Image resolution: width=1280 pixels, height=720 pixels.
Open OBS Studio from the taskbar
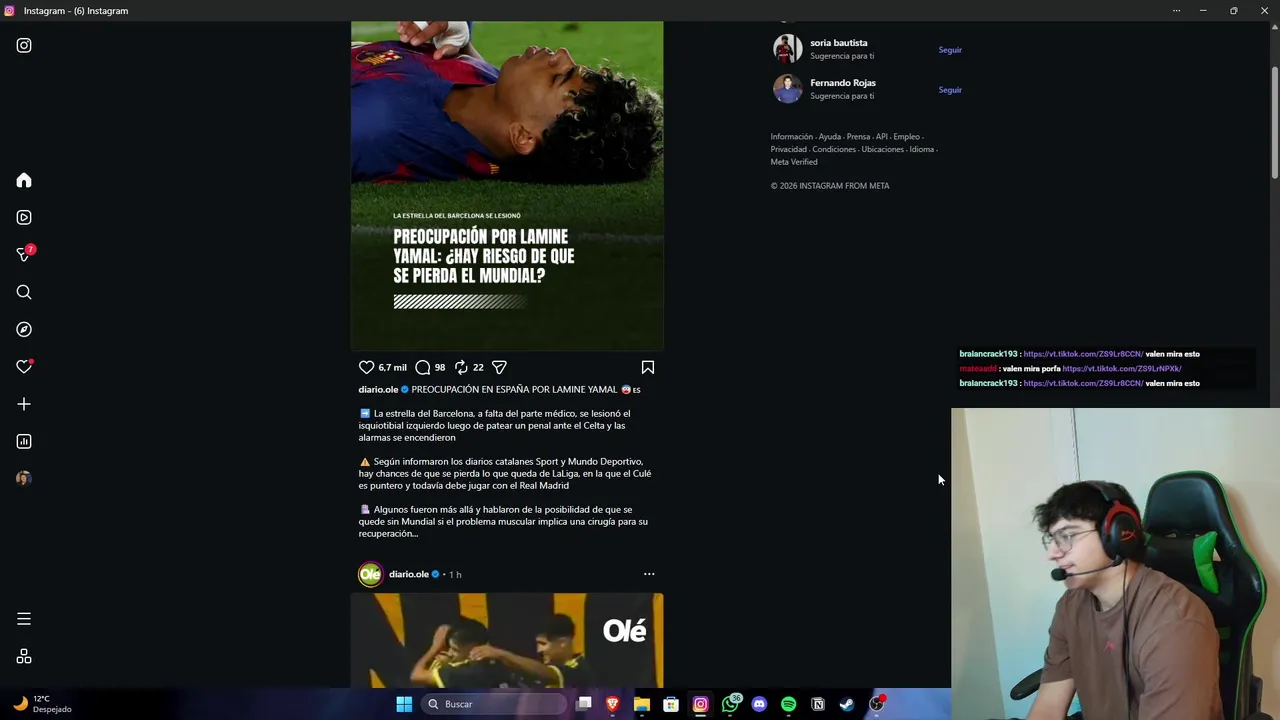click(x=877, y=704)
